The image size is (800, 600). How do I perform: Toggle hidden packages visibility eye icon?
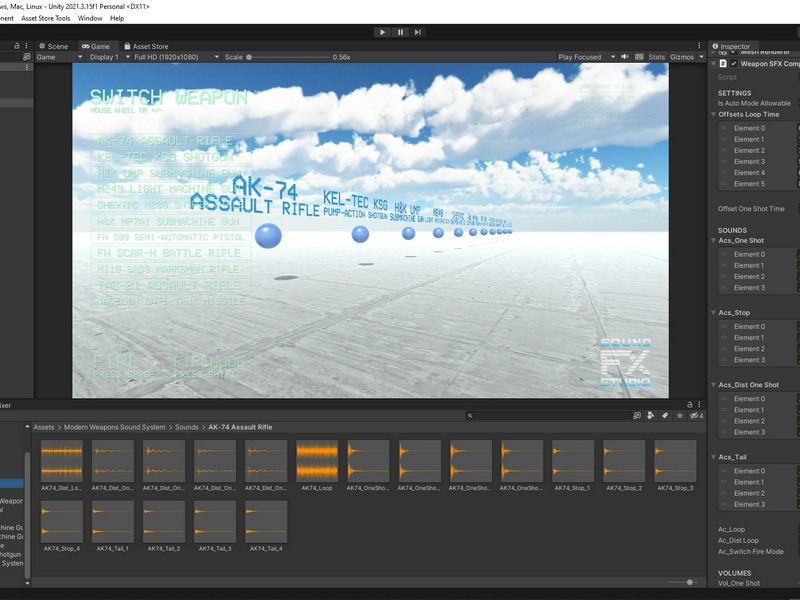[x=696, y=416]
